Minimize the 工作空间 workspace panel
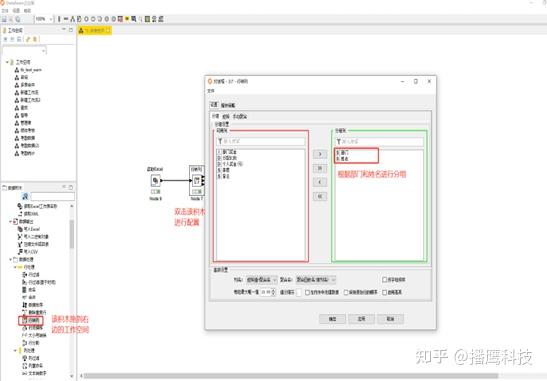Image resolution: width=547 pixels, height=381 pixels. [64, 30]
